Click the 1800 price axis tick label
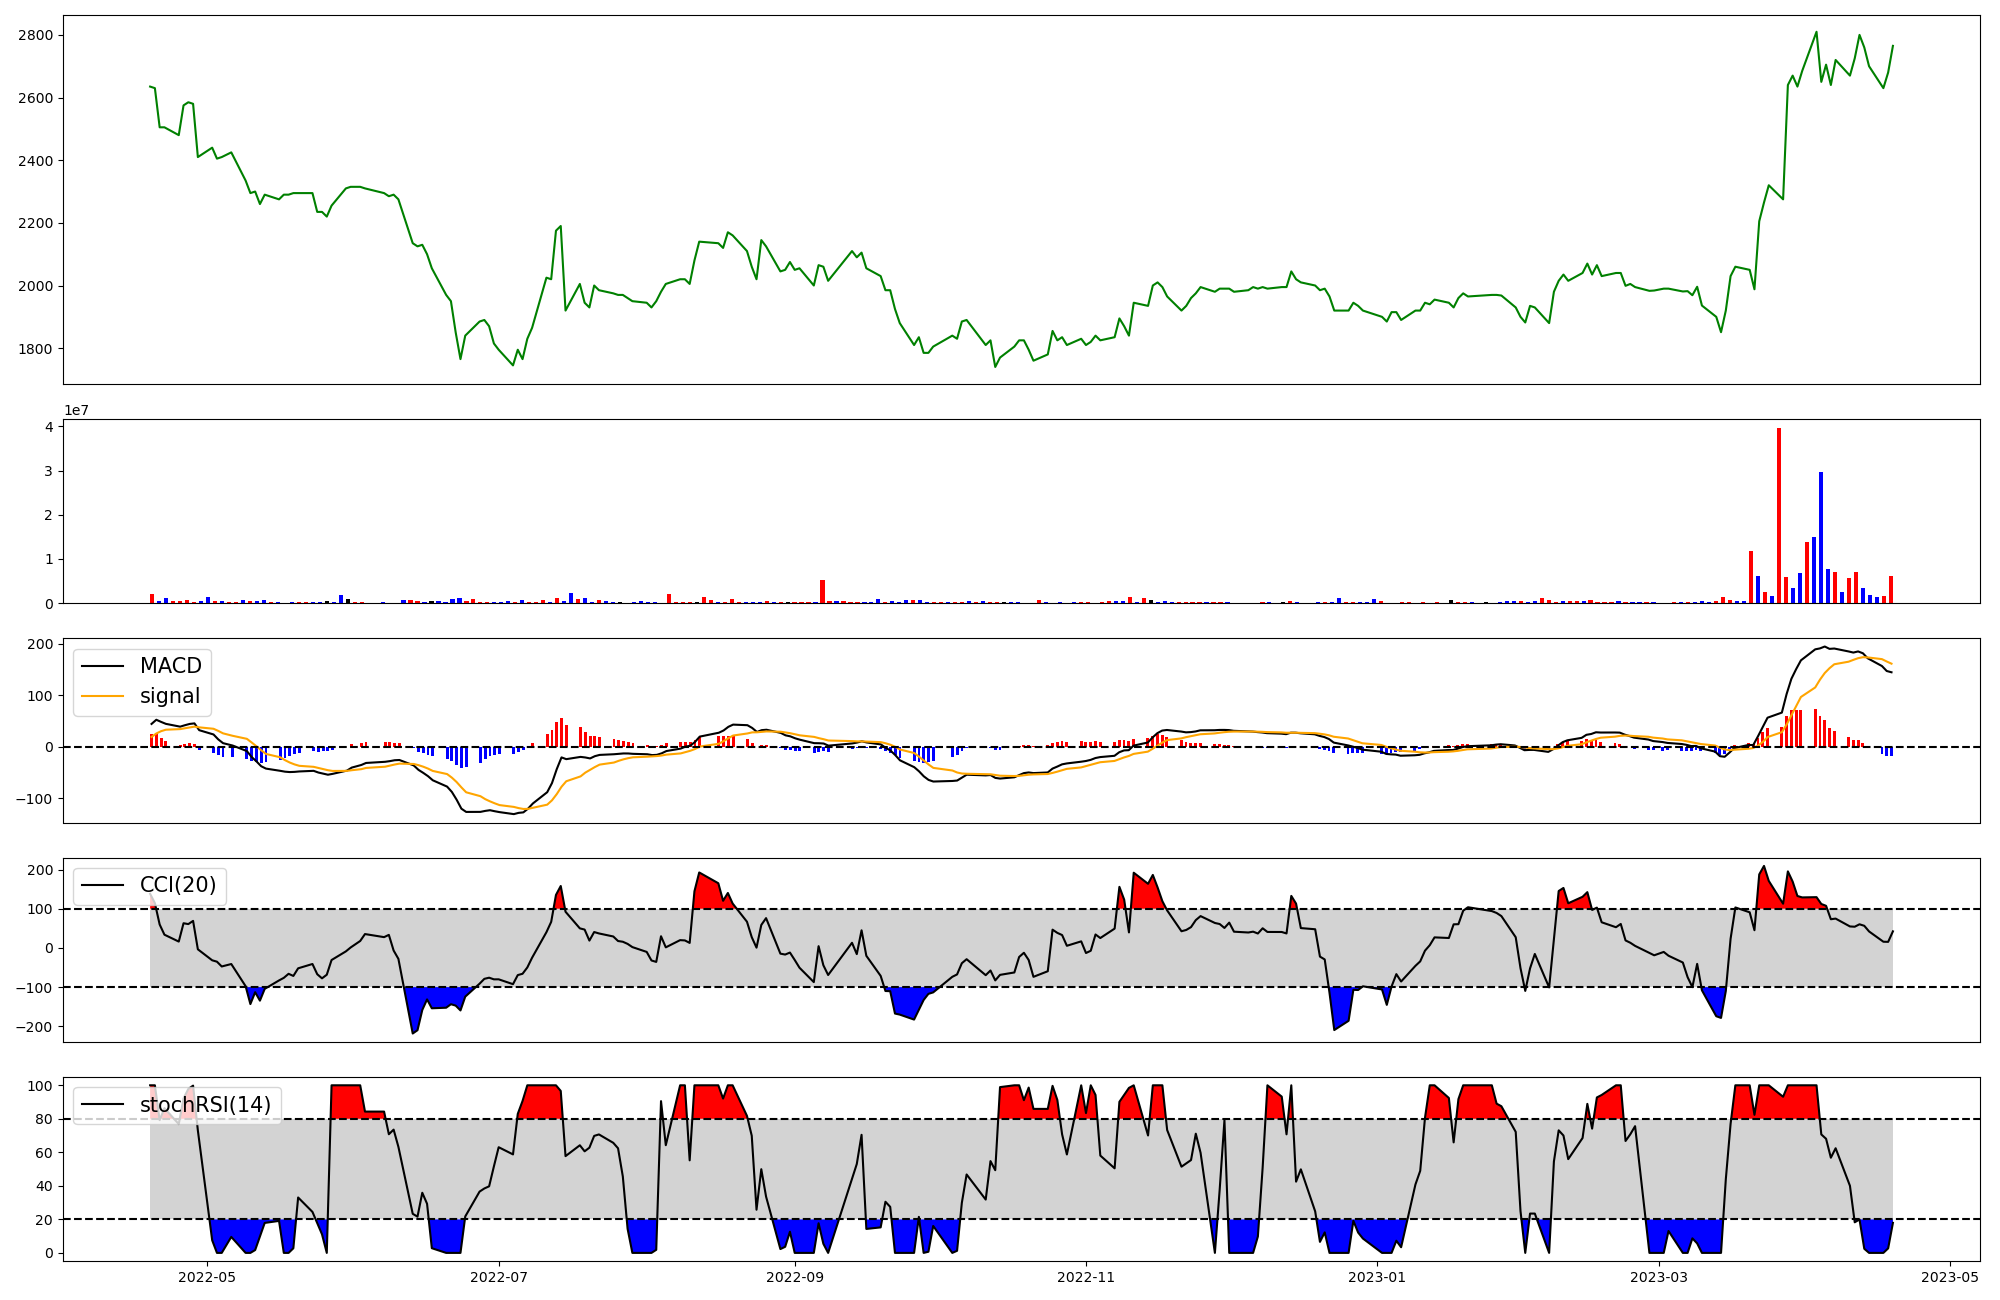Viewport: 2000px width, 1300px height. (x=36, y=349)
